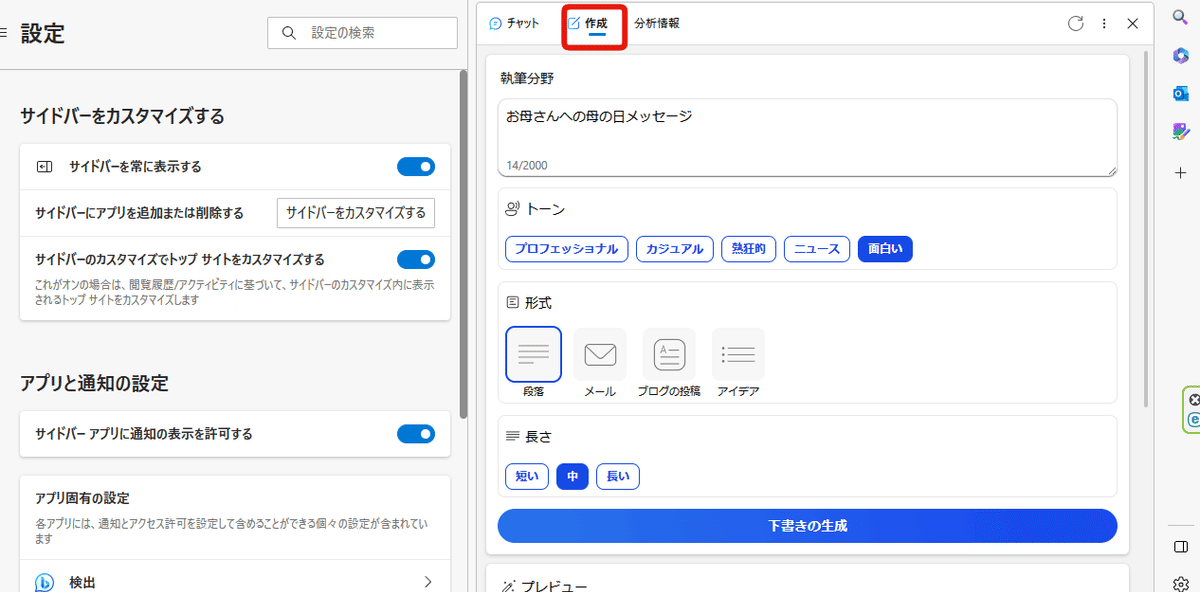
Task: Expand the 検出 app settings row
Action: click(x=235, y=581)
